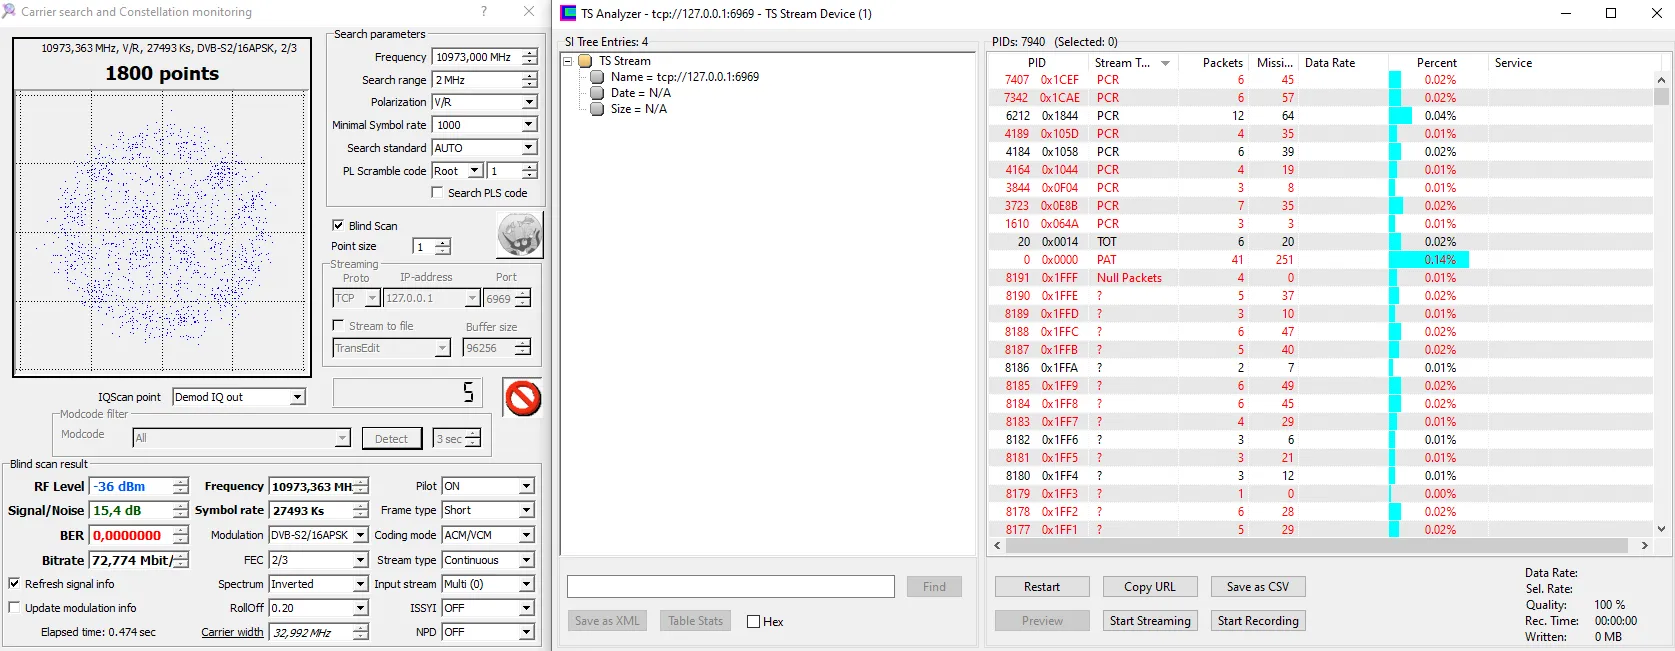Click the Percent column header
The width and height of the screenshot is (1675, 651).
[1436, 63]
